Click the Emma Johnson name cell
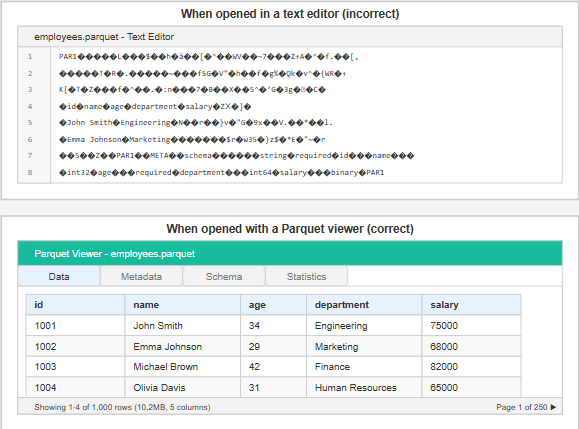The height and width of the screenshot is (429, 579). [183, 346]
